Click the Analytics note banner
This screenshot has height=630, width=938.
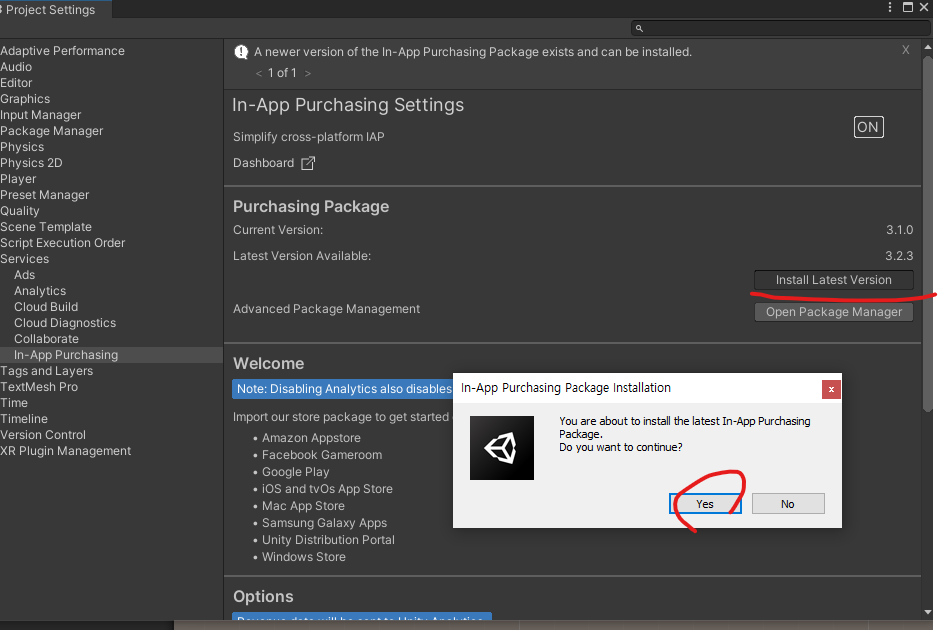(x=343, y=389)
